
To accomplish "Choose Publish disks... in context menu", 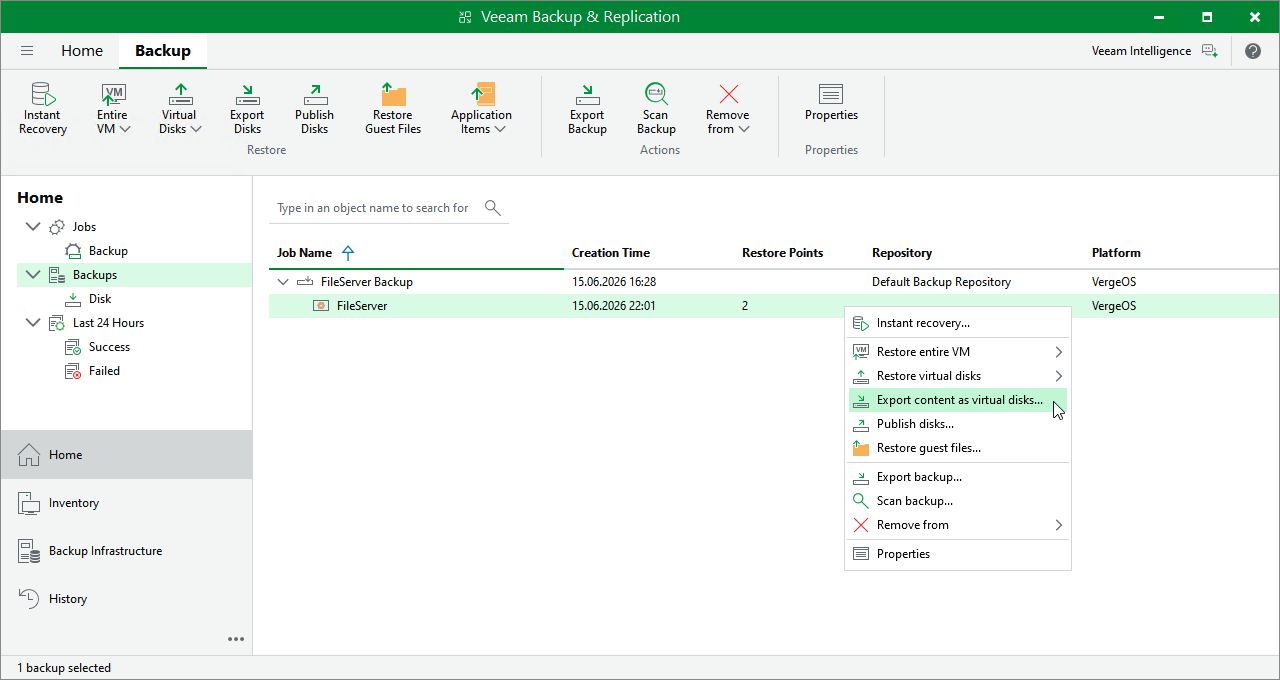I will [x=958, y=424].
